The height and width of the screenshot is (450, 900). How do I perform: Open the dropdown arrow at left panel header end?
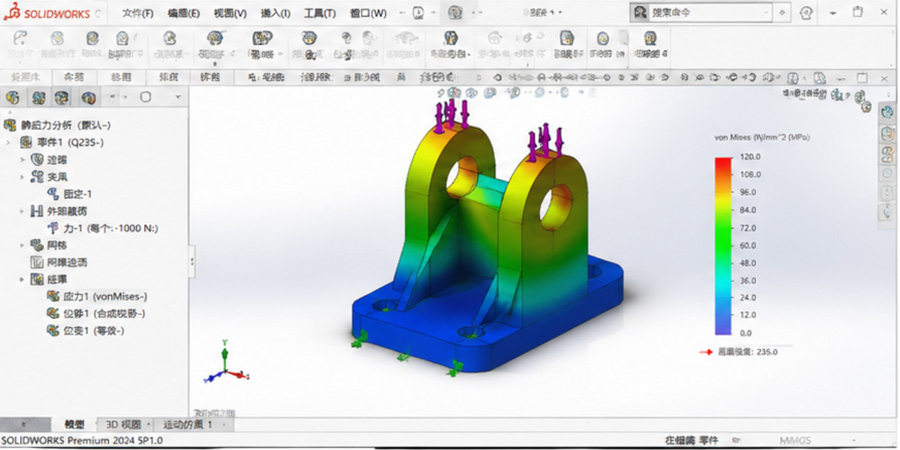178,98
